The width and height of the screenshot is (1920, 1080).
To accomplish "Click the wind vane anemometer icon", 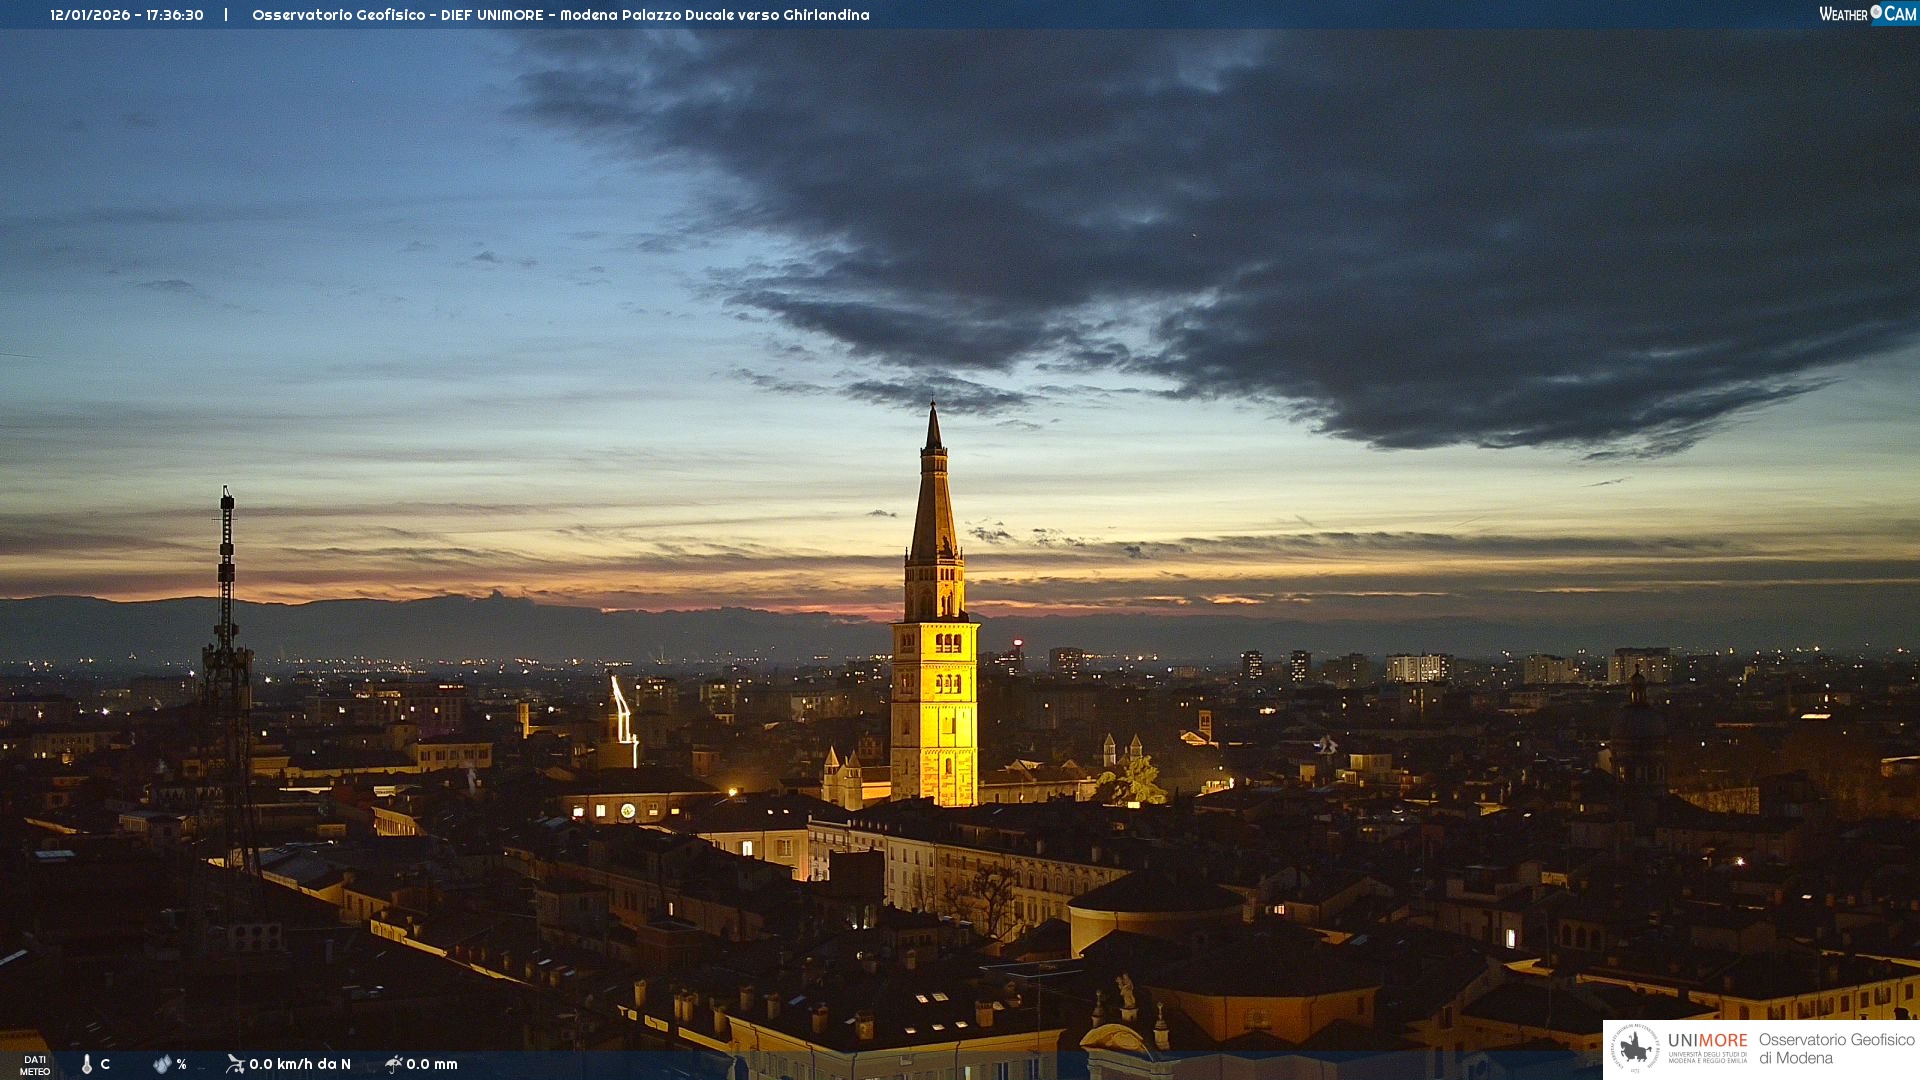I will coord(235,1064).
